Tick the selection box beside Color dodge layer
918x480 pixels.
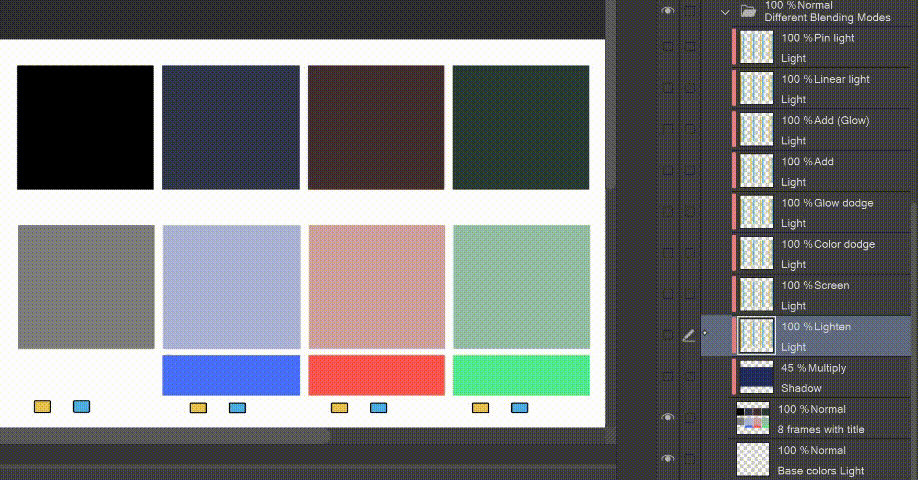coord(690,253)
